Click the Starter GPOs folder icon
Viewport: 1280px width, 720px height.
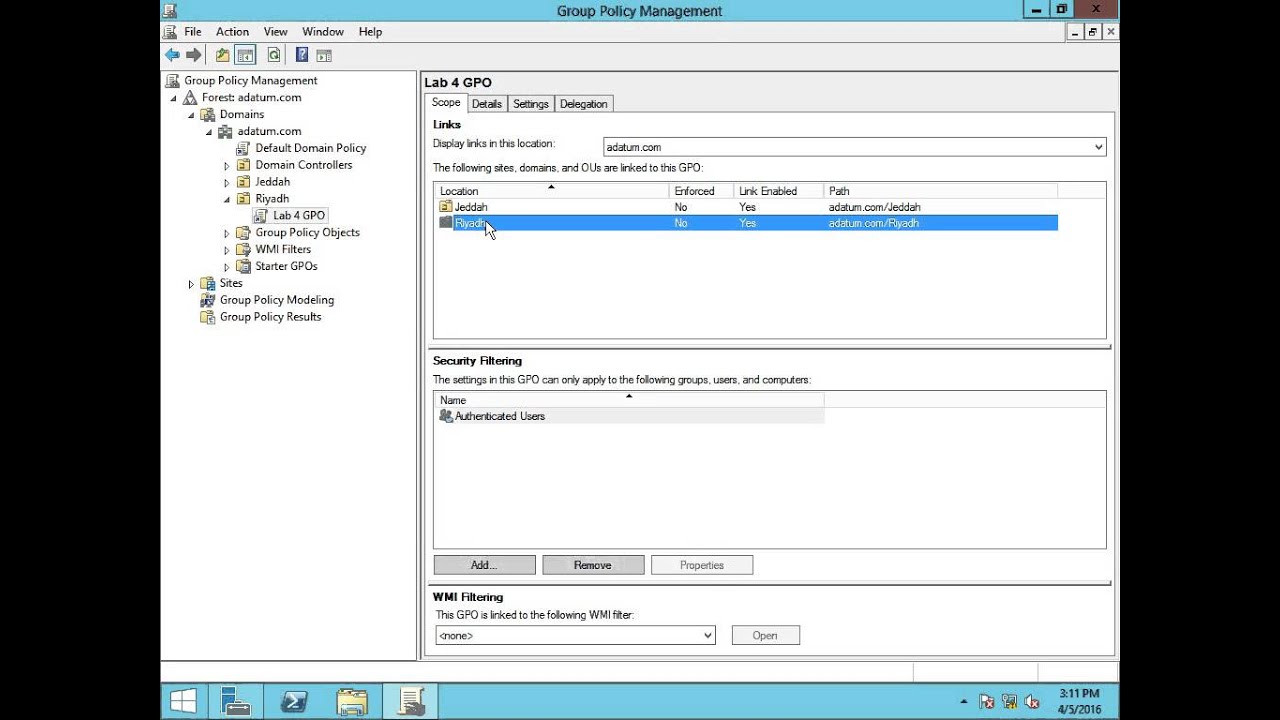coord(243,266)
